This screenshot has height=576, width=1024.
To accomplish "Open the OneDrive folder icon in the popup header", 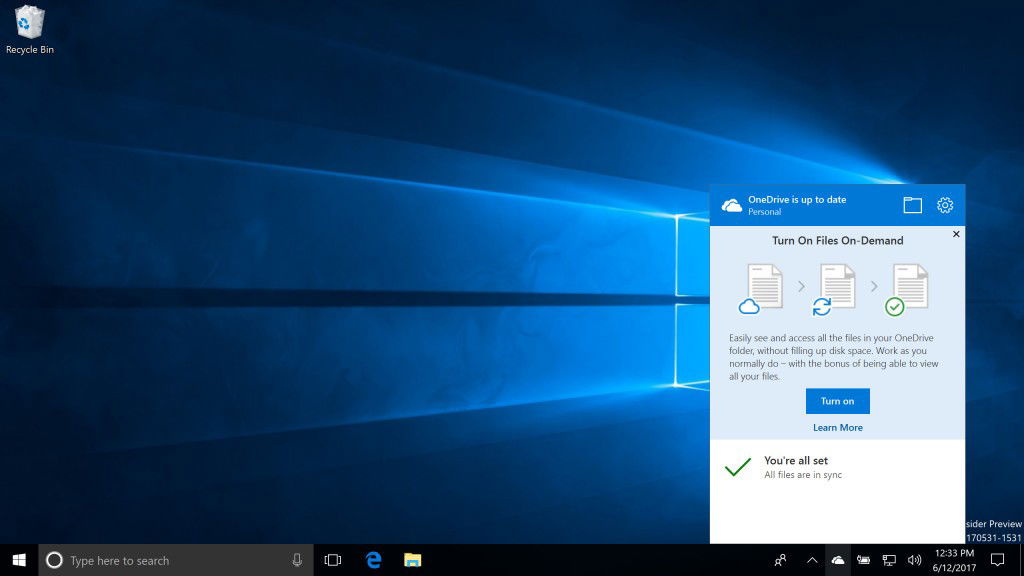I will (912, 205).
